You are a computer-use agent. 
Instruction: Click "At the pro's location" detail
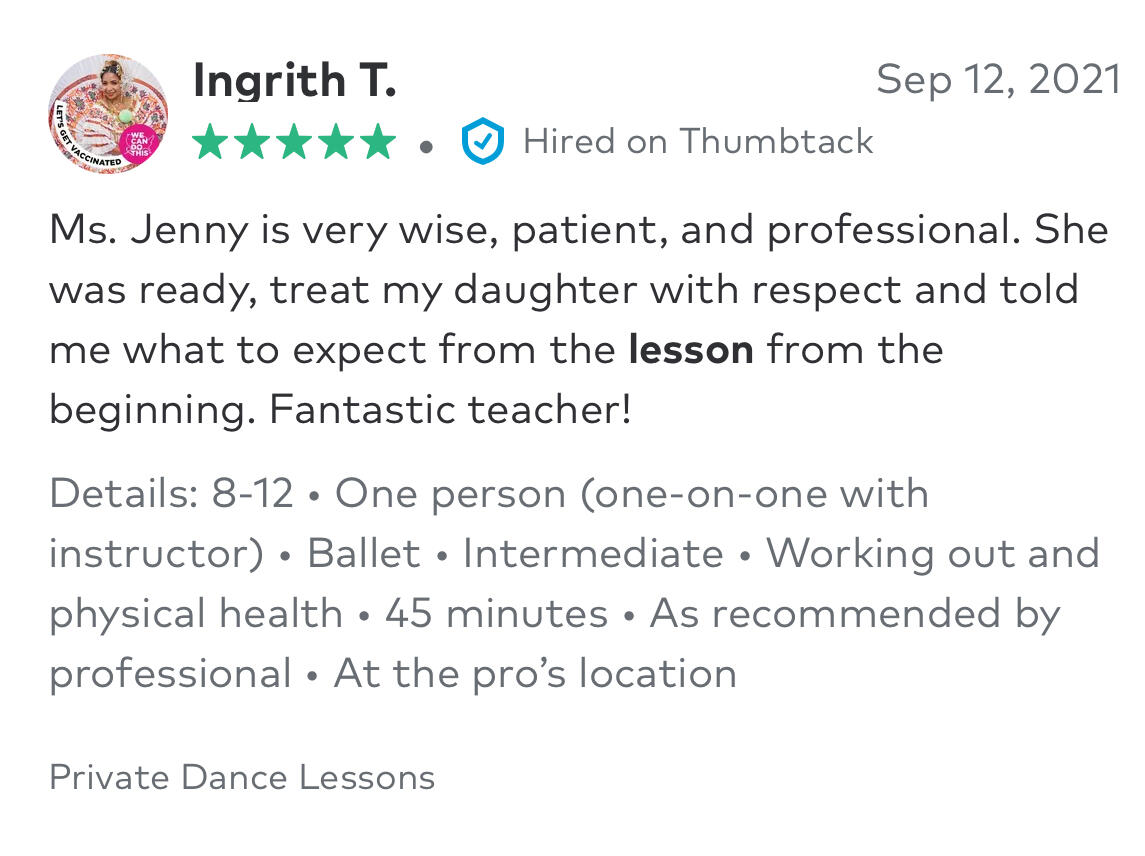[535, 674]
